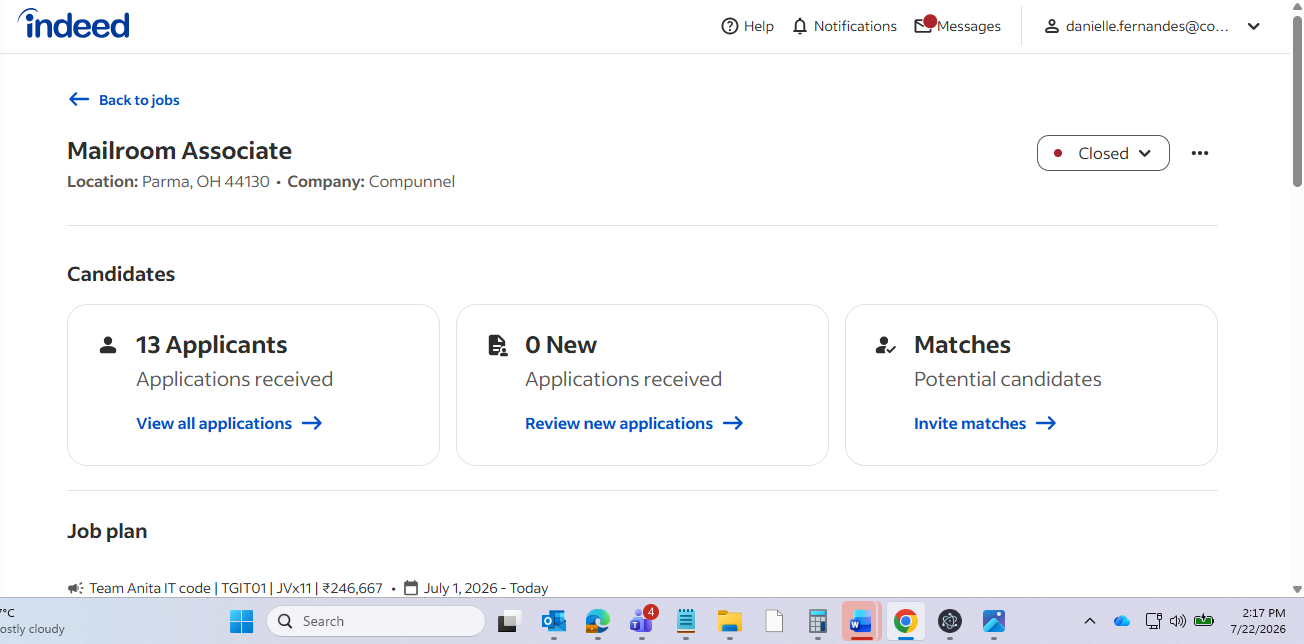1304x644 pixels.
Task: Click the Compunnel company name
Action: [412, 182]
